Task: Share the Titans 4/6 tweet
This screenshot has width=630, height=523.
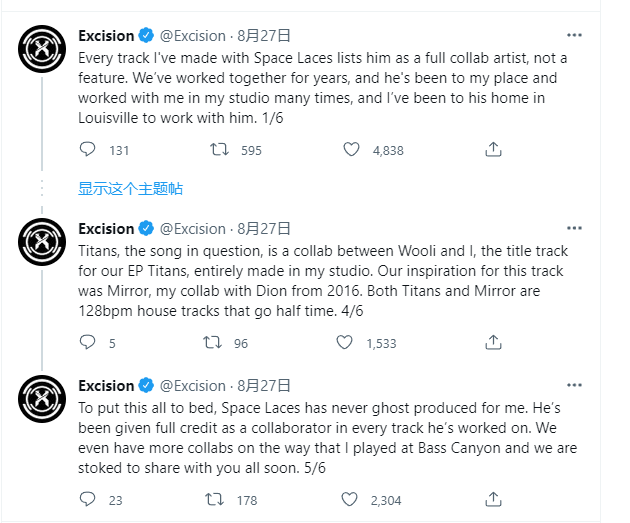Action: 493,342
